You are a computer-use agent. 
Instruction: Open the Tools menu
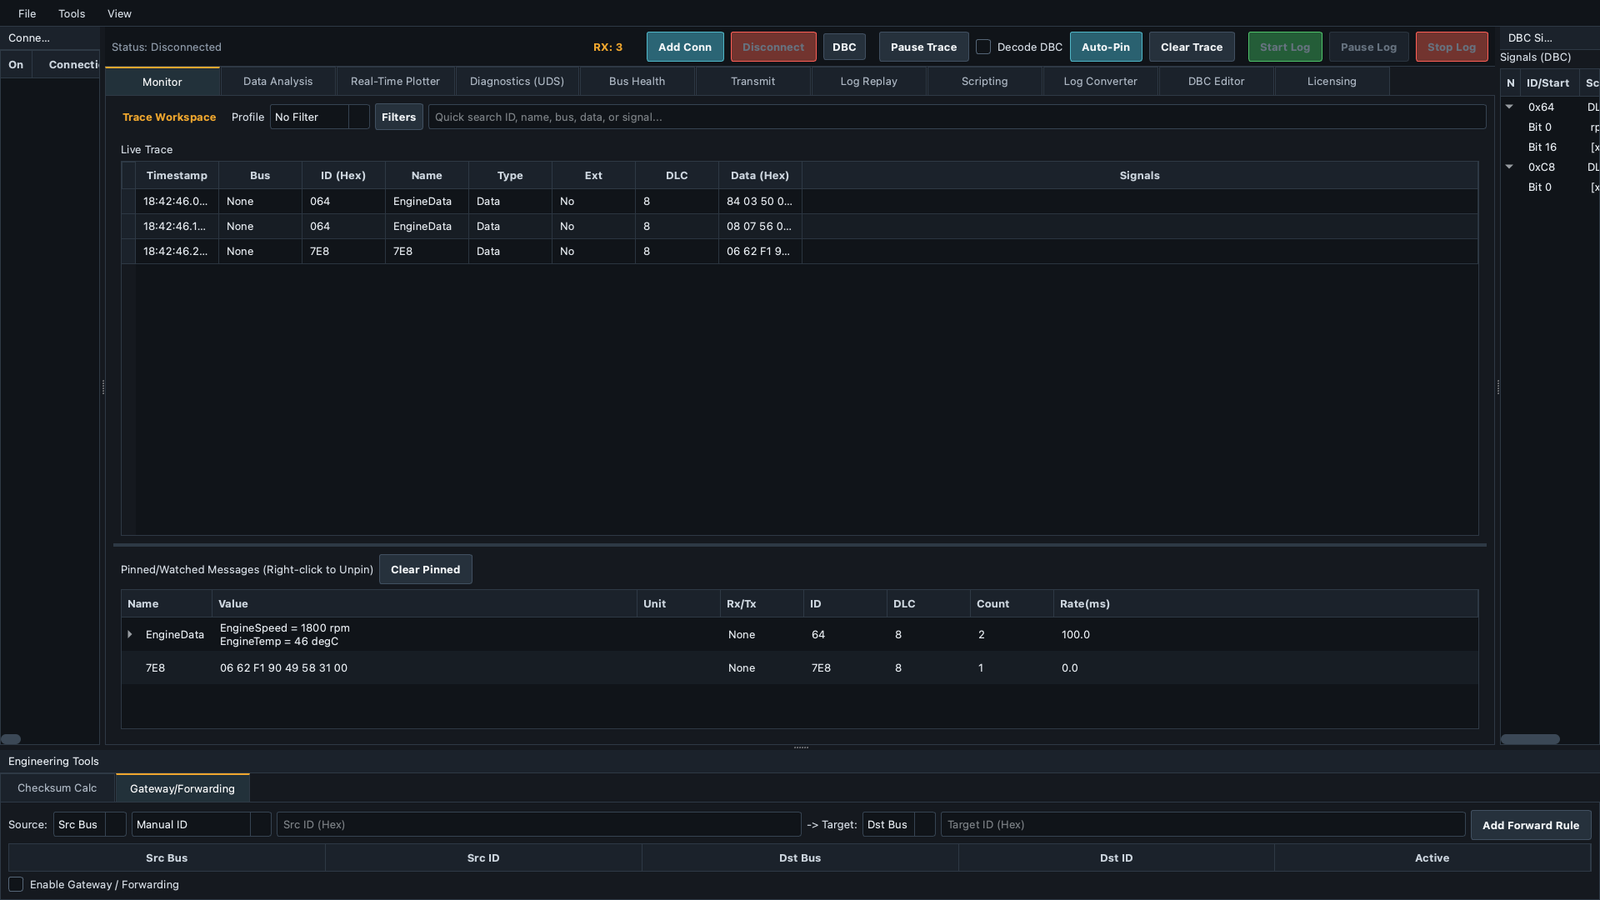point(72,14)
